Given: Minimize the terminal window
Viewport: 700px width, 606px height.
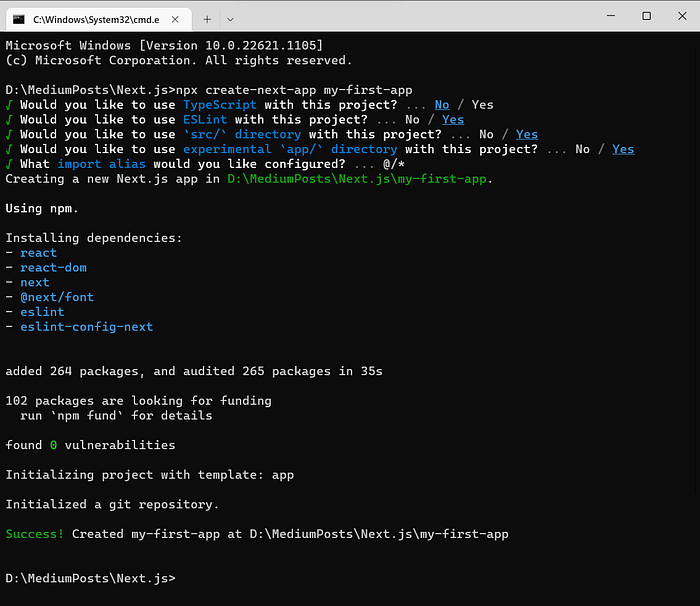Looking at the screenshot, I should click(611, 16).
